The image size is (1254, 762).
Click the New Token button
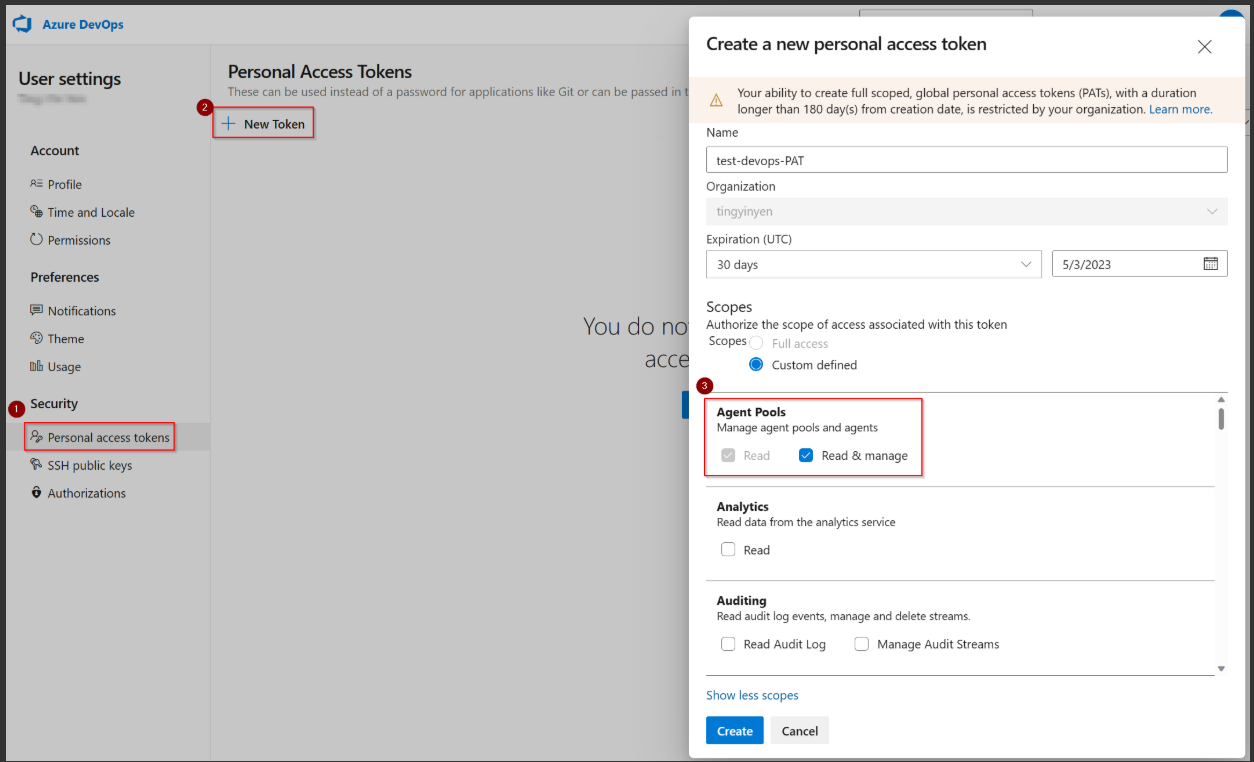coord(264,124)
